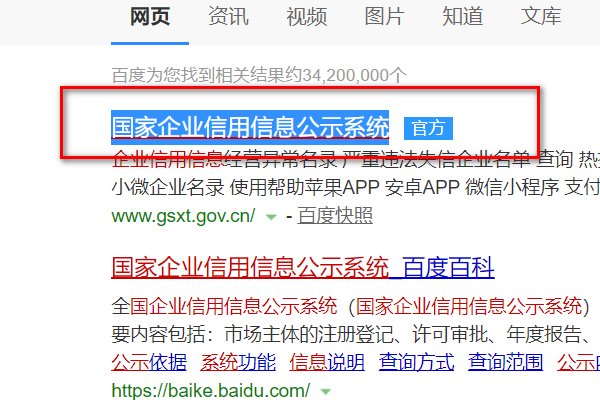This screenshot has height=400, width=600.
Task: Click the 百度为您找到相关结果约34,200,000个 text
Action: 259,75
